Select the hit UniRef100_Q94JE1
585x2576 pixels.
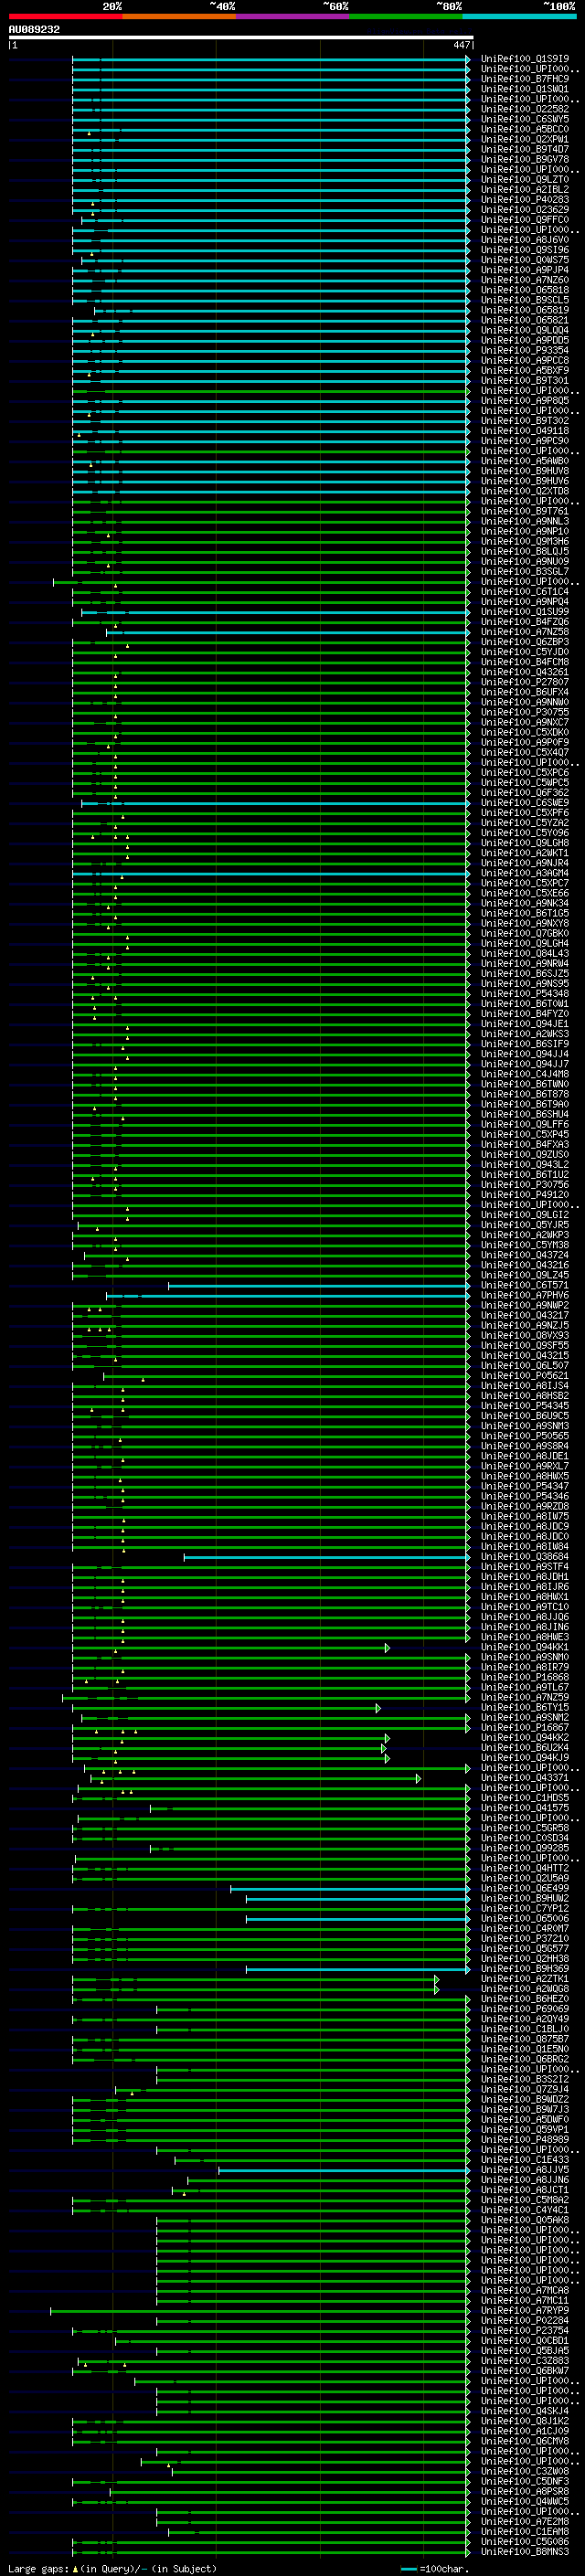tap(525, 1024)
